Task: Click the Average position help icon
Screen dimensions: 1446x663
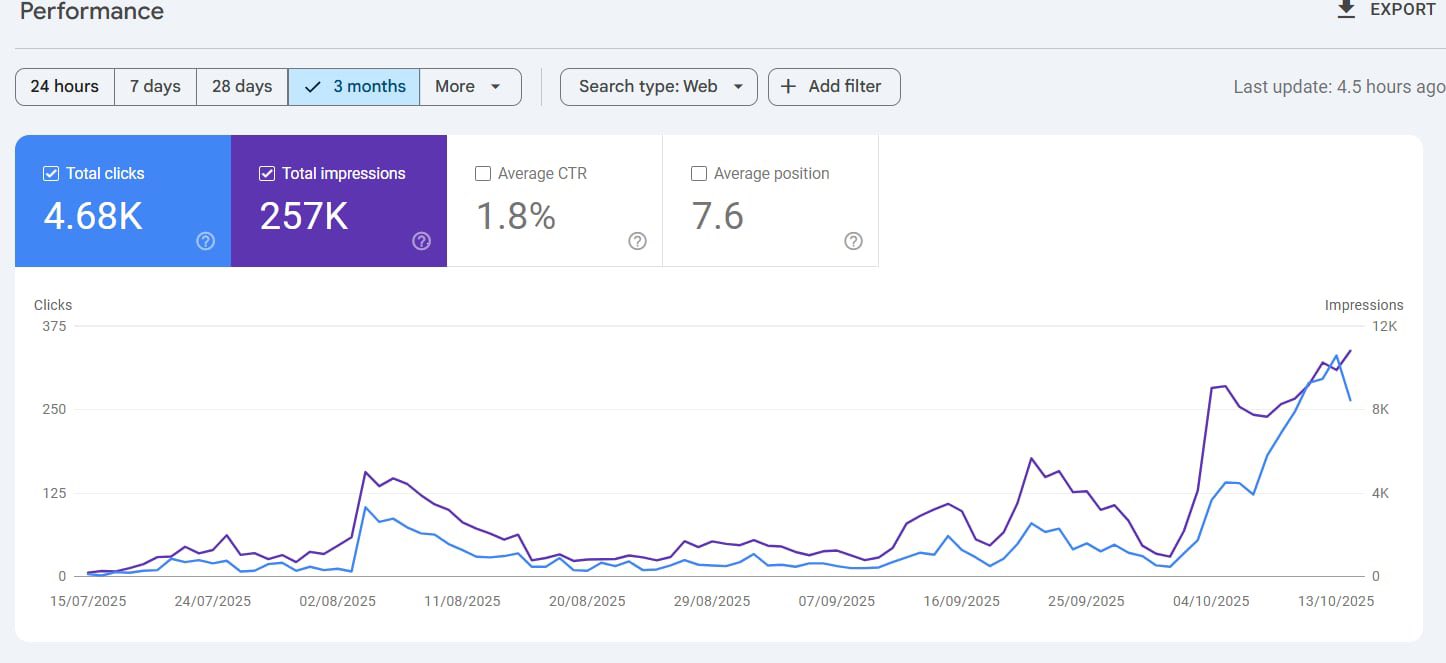Action: 853,241
